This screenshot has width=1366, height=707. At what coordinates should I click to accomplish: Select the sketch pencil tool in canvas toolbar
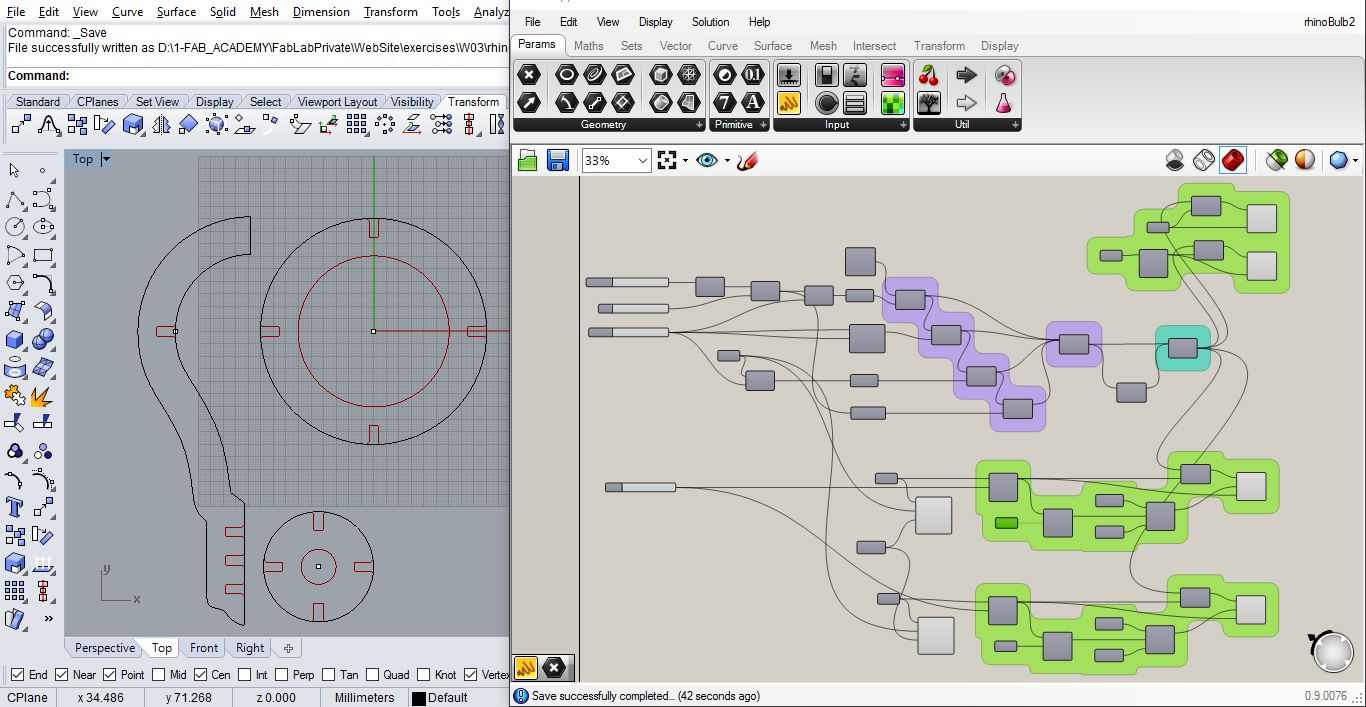pos(747,160)
